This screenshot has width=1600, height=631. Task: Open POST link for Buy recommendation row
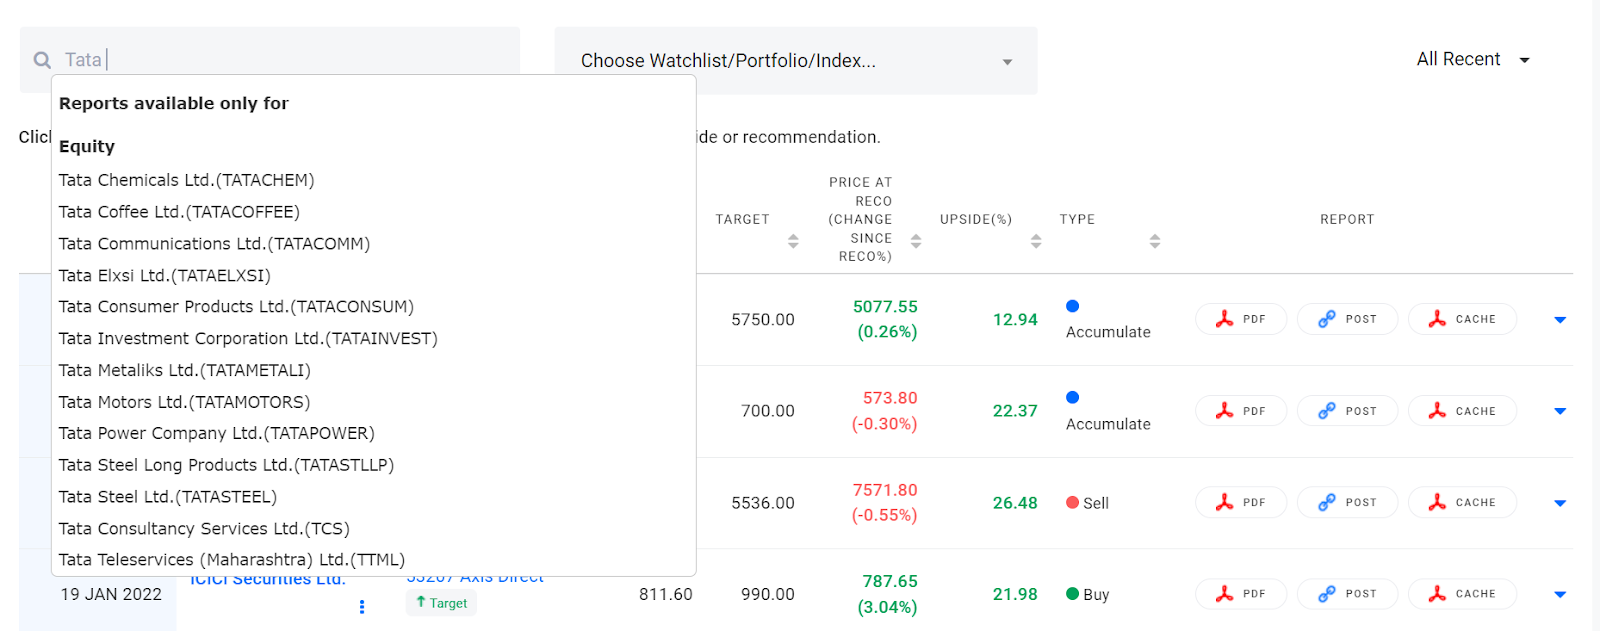point(1347,594)
